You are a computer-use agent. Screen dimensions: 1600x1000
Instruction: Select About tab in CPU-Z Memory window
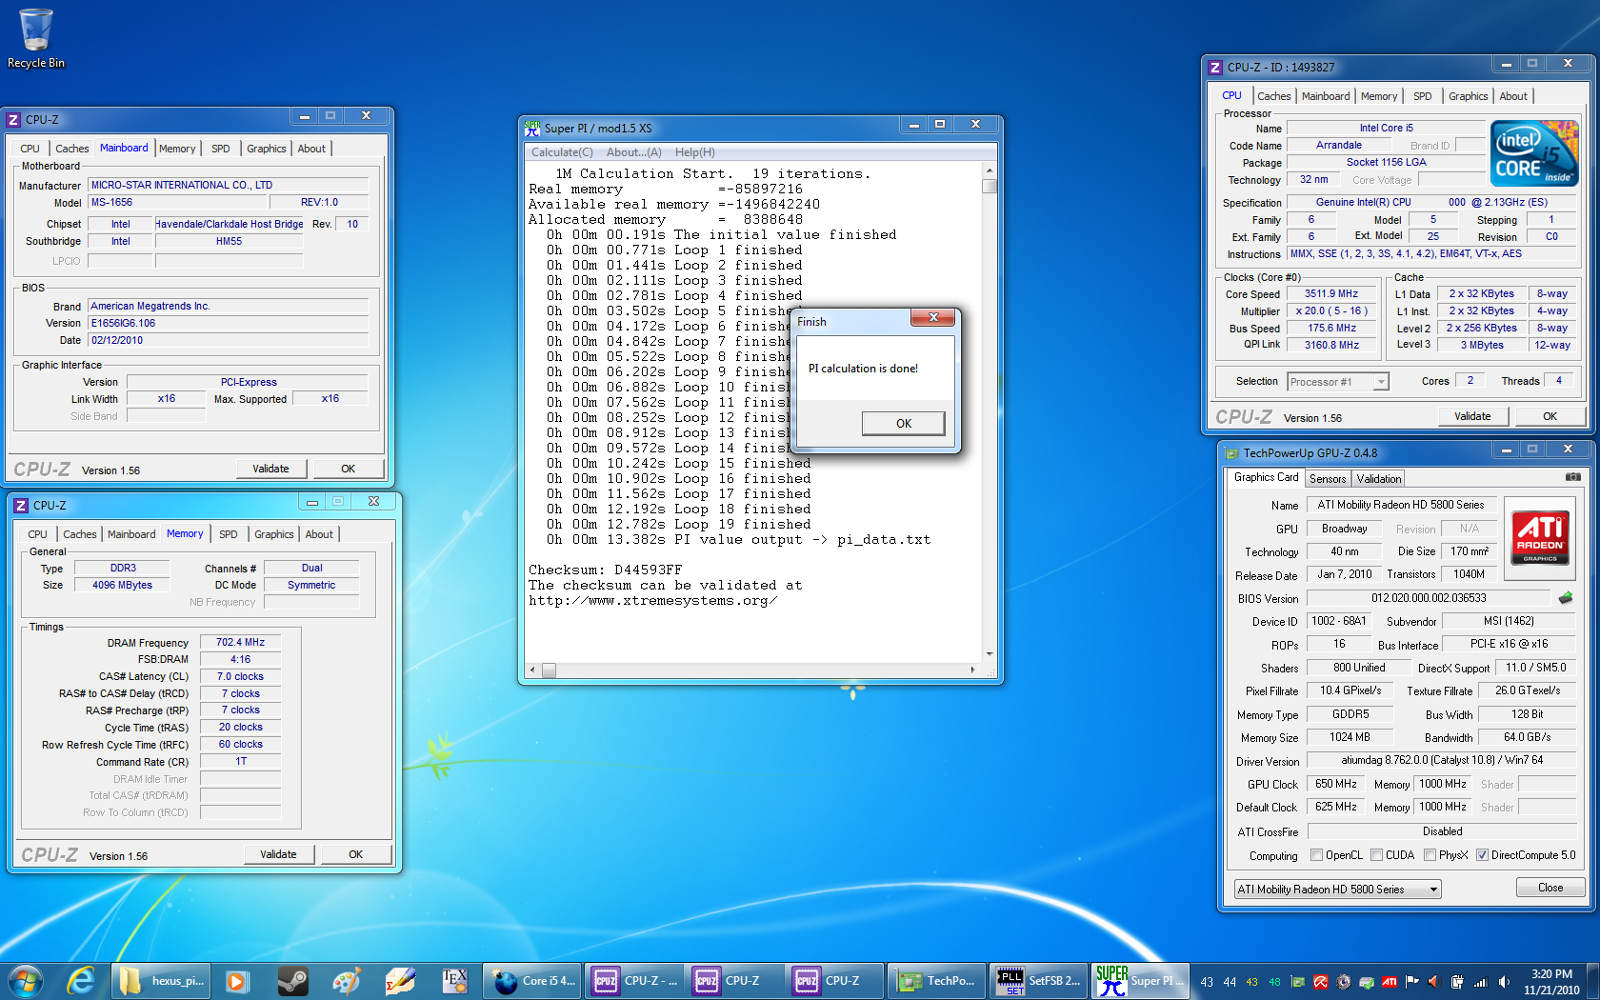(319, 535)
